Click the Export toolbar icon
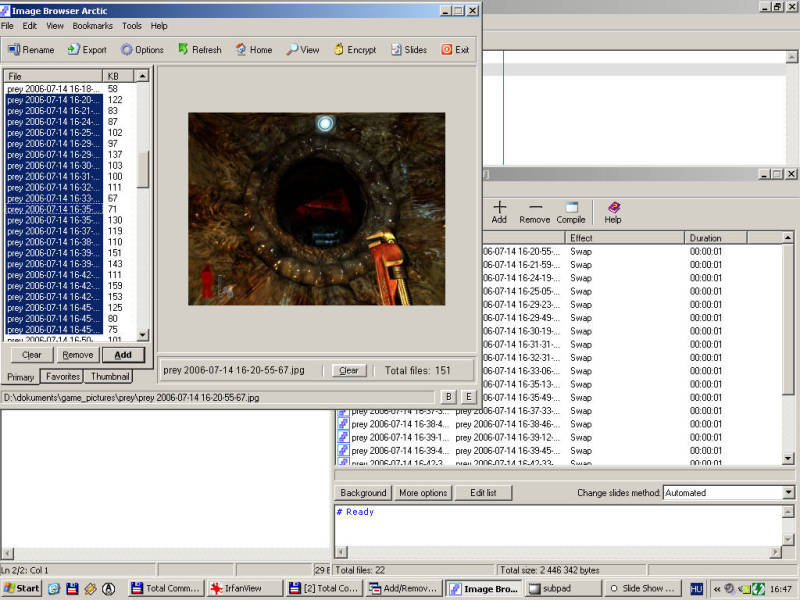Screen dimensions: 800x600 point(73,50)
